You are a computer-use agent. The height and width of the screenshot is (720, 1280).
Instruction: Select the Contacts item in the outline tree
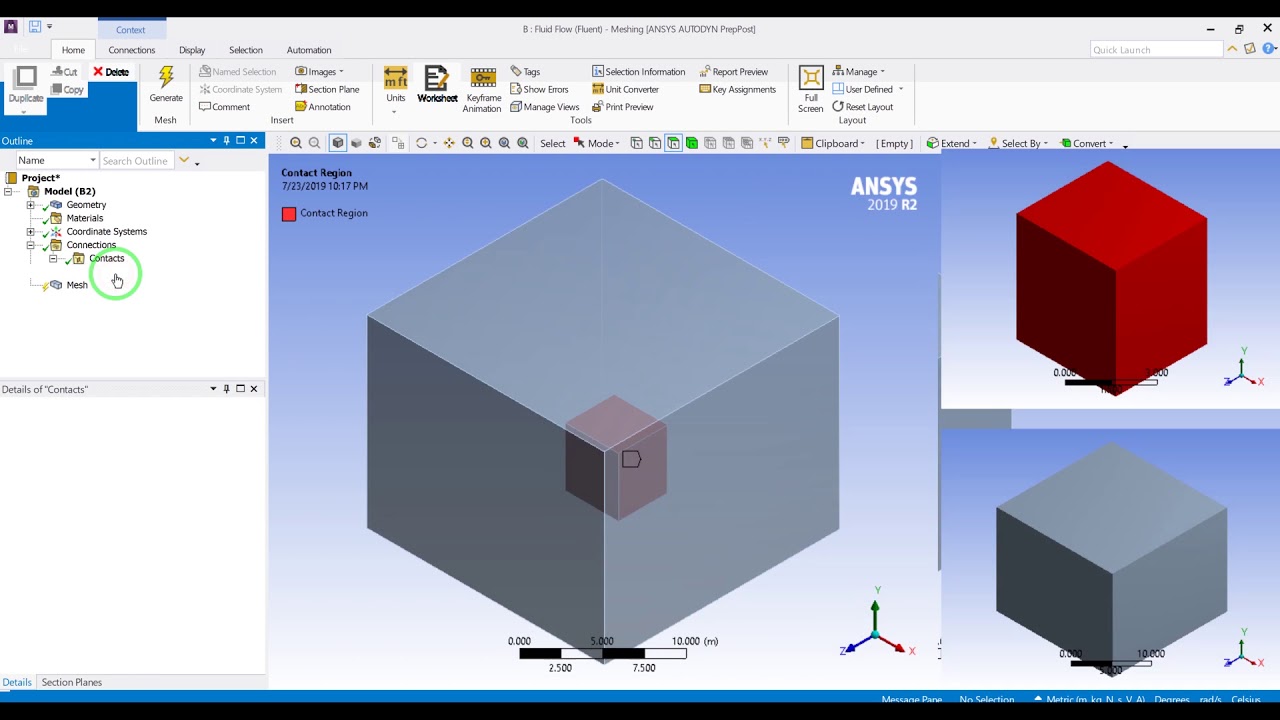(x=106, y=258)
